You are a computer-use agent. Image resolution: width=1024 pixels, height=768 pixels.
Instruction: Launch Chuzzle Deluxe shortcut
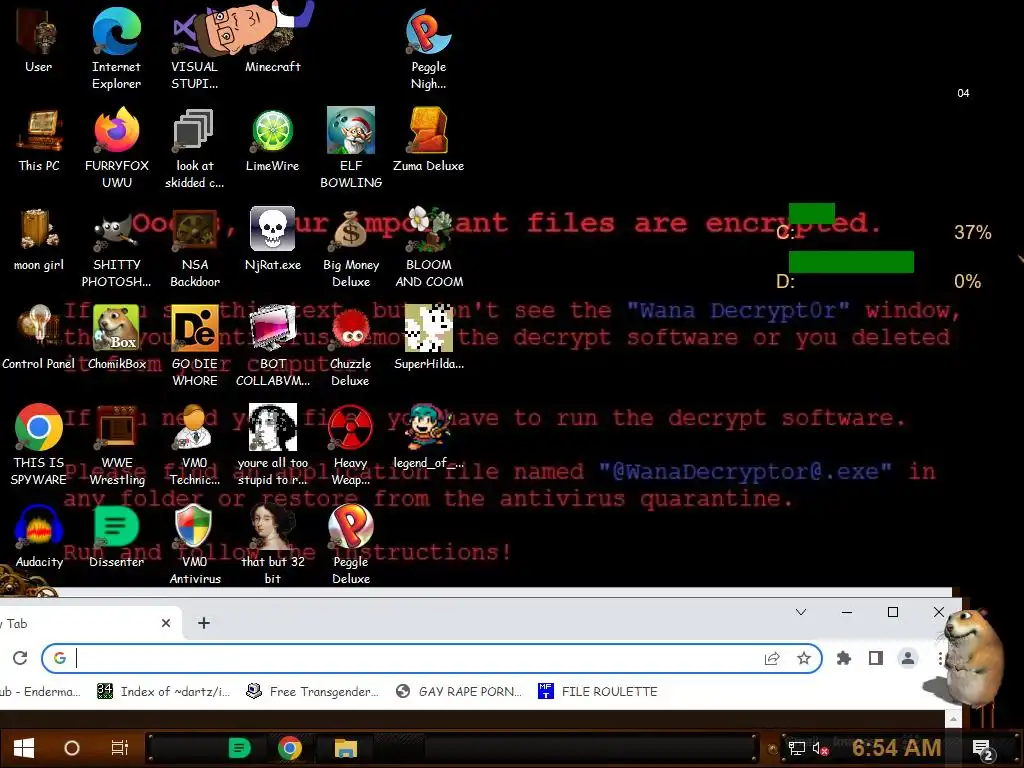tap(351, 345)
